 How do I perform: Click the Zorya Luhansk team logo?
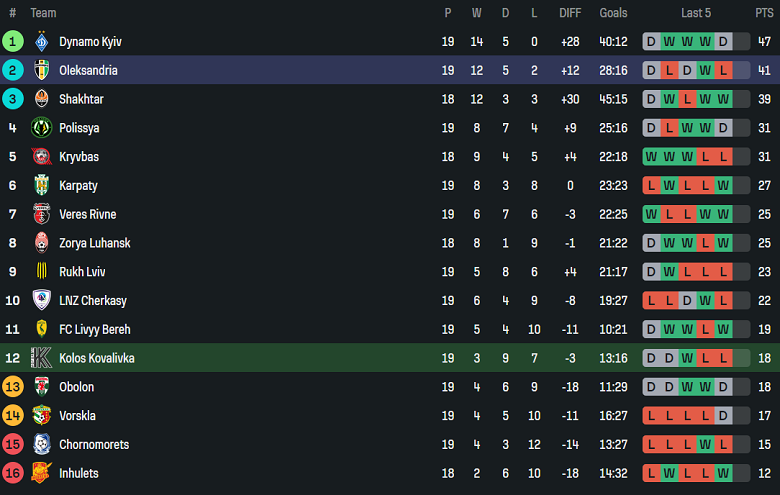click(x=42, y=243)
